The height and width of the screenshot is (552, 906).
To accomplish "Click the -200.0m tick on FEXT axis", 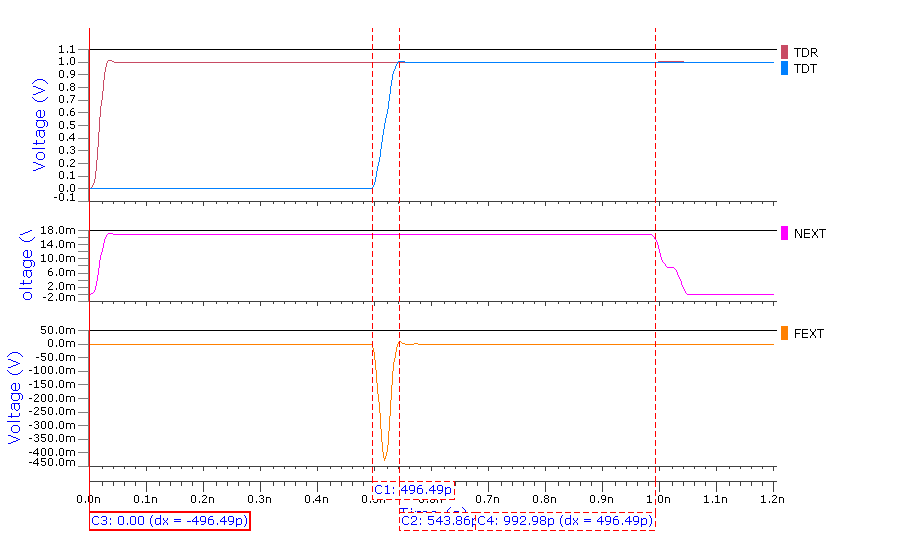I will pos(52,398).
